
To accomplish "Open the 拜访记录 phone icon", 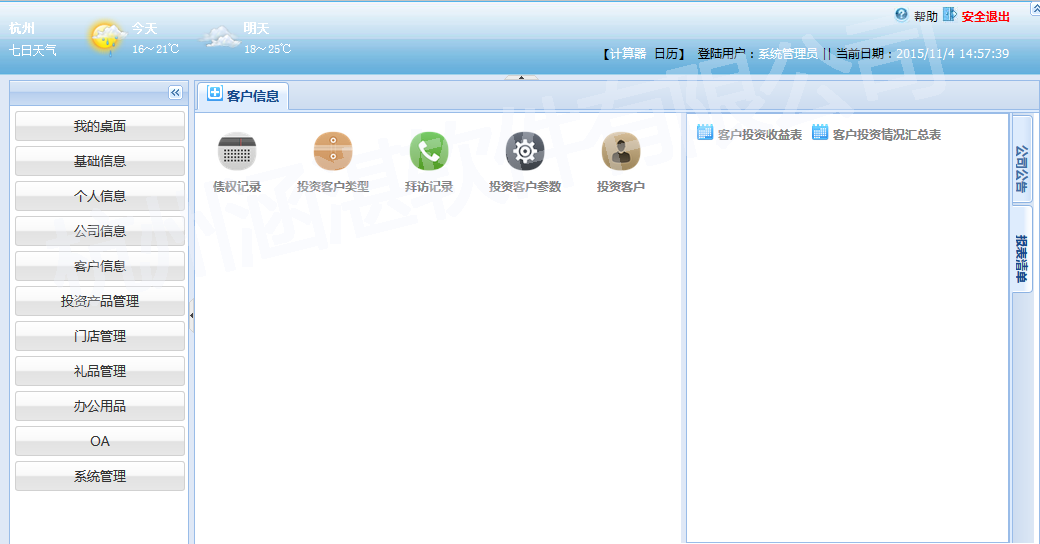I will [x=429, y=152].
